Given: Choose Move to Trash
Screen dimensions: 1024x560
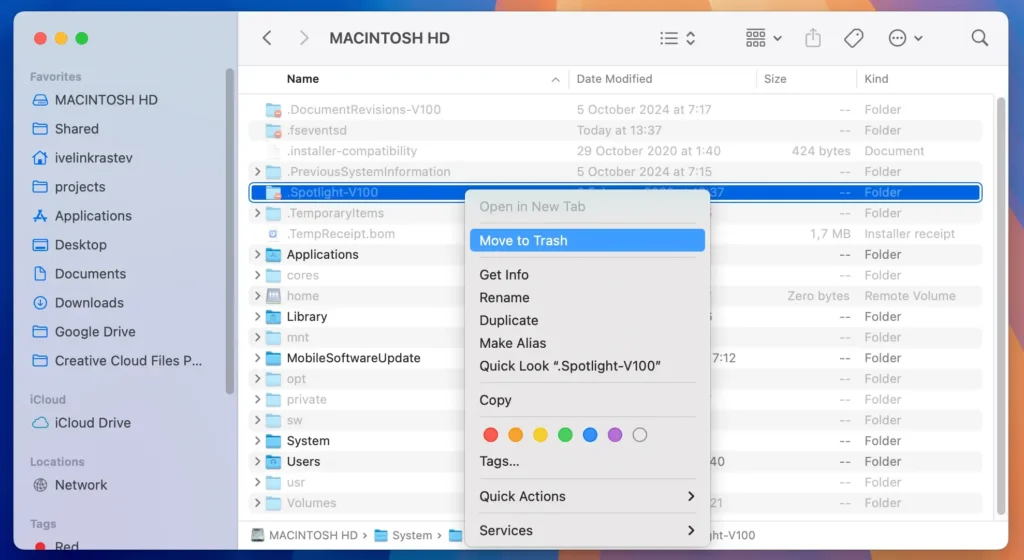Looking at the screenshot, I should coord(587,240).
